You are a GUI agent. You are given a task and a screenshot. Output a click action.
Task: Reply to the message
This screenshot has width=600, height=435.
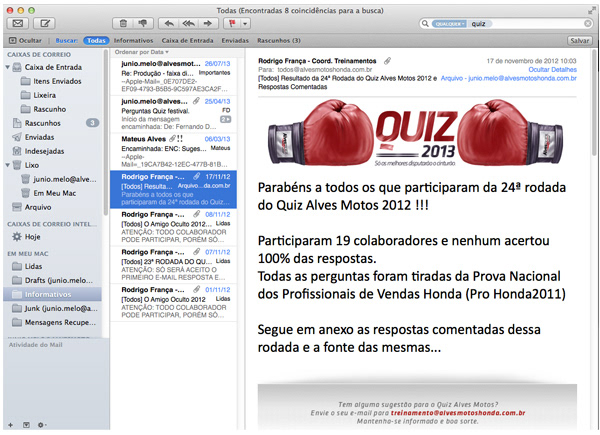tap(168, 24)
